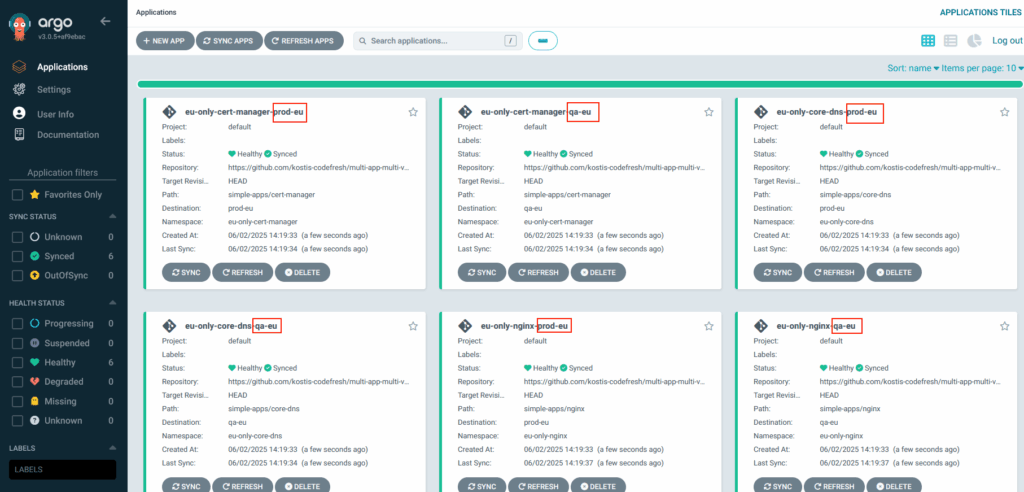
Task: Click the Argo octopus logo
Action: 19,23
